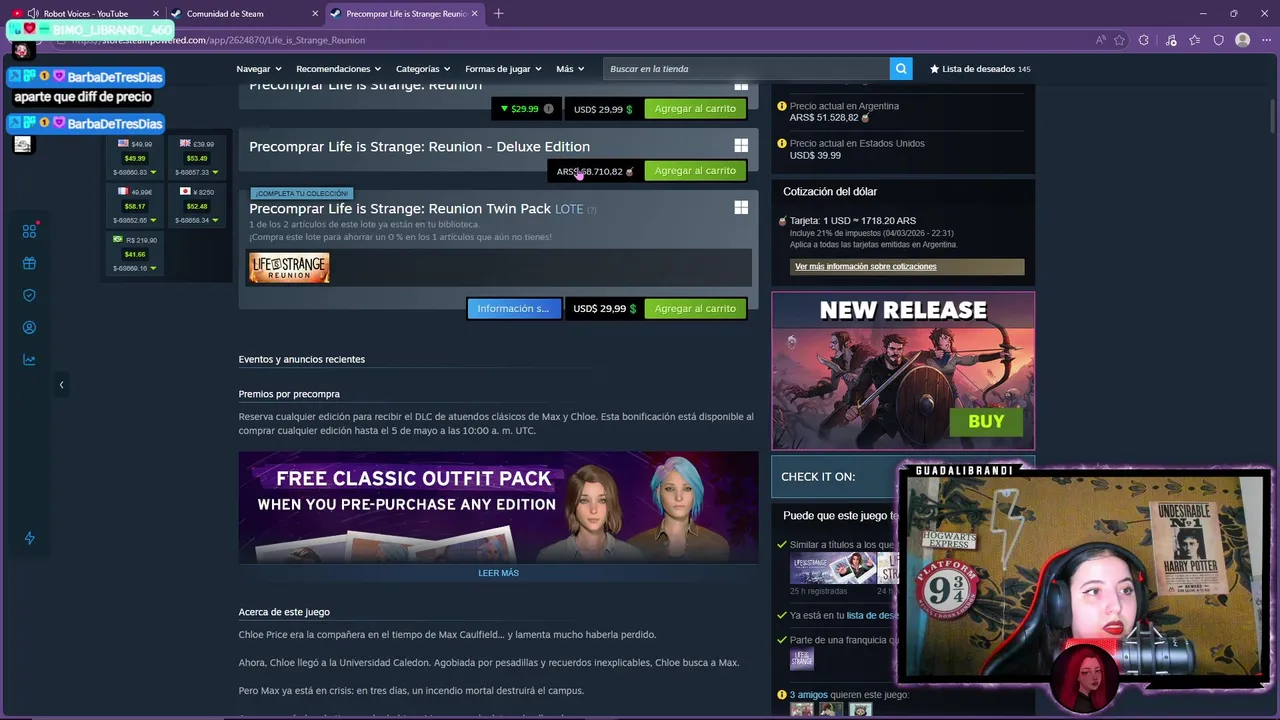Open a new browser tab
Screen dimensions: 1280x720
click(498, 14)
